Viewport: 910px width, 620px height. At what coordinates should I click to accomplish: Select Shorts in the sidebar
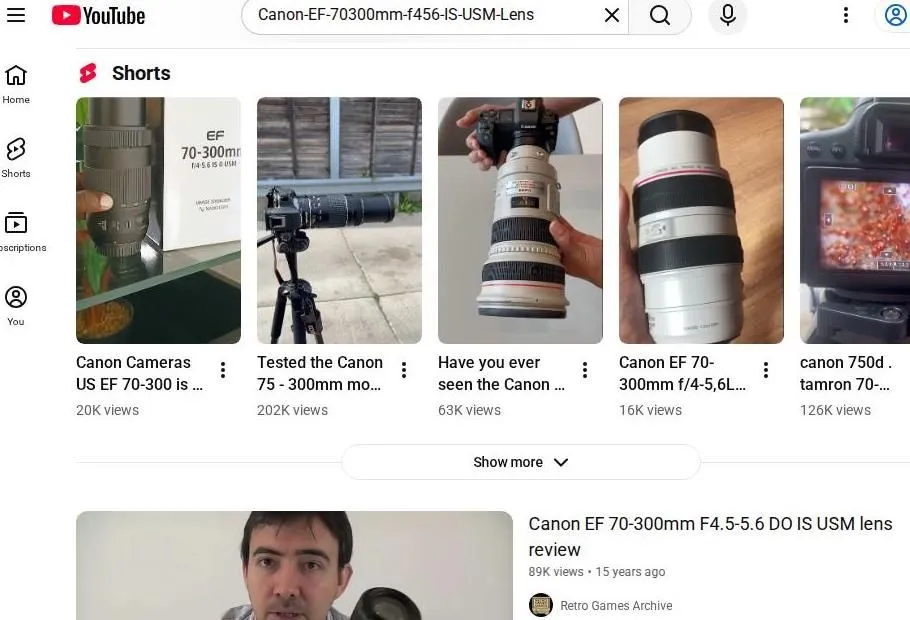coord(16,158)
